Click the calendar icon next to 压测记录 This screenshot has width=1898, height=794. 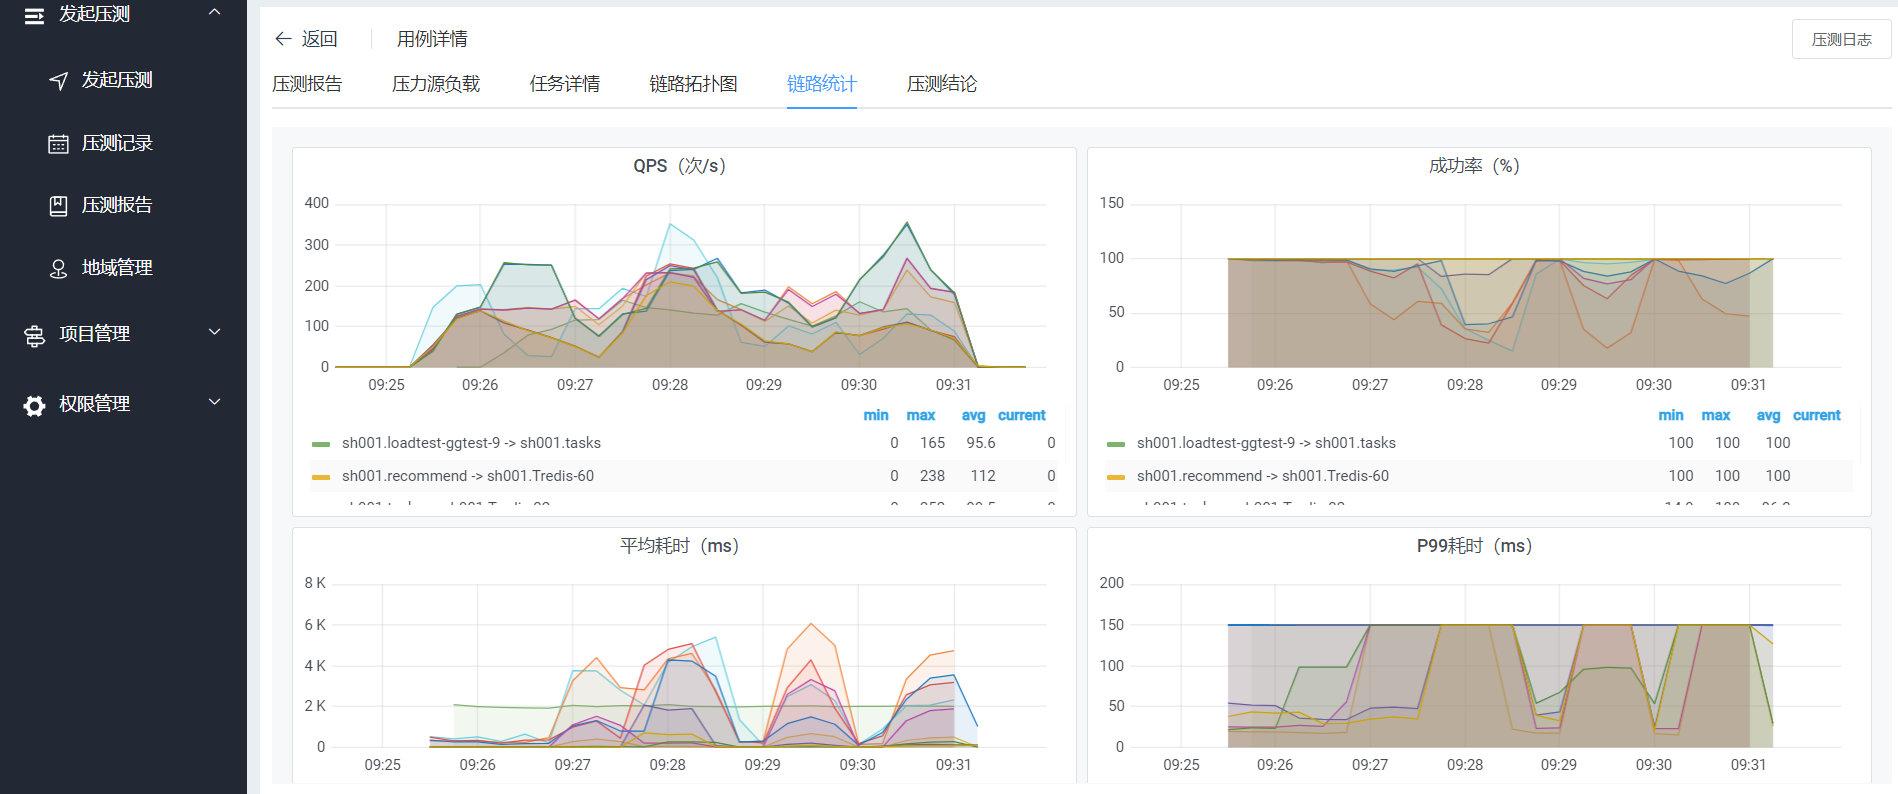(x=59, y=144)
